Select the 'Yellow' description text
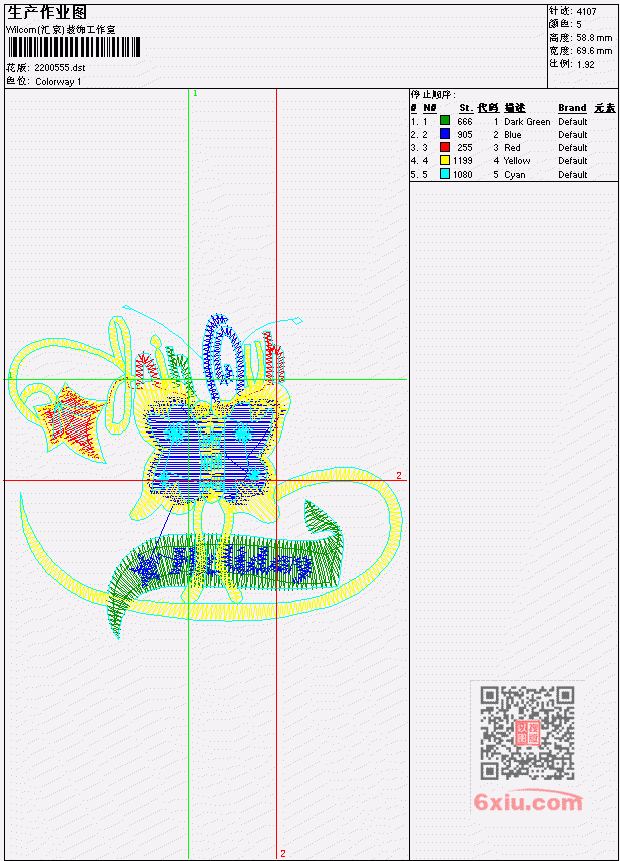This screenshot has height=861, width=620. 517,161
